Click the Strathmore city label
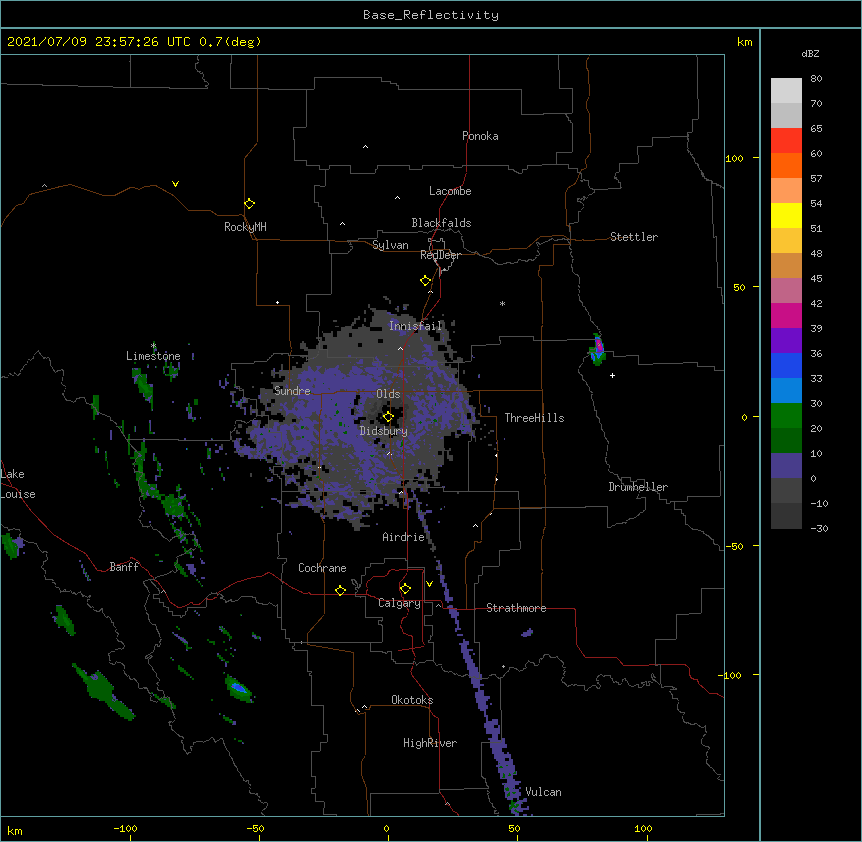The image size is (862, 842). pos(516,608)
